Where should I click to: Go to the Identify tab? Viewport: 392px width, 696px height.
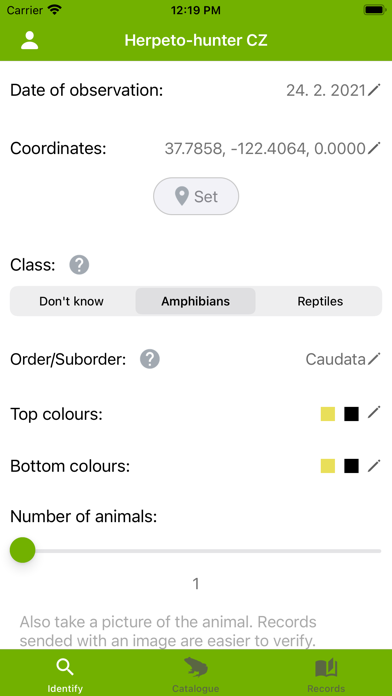65,675
